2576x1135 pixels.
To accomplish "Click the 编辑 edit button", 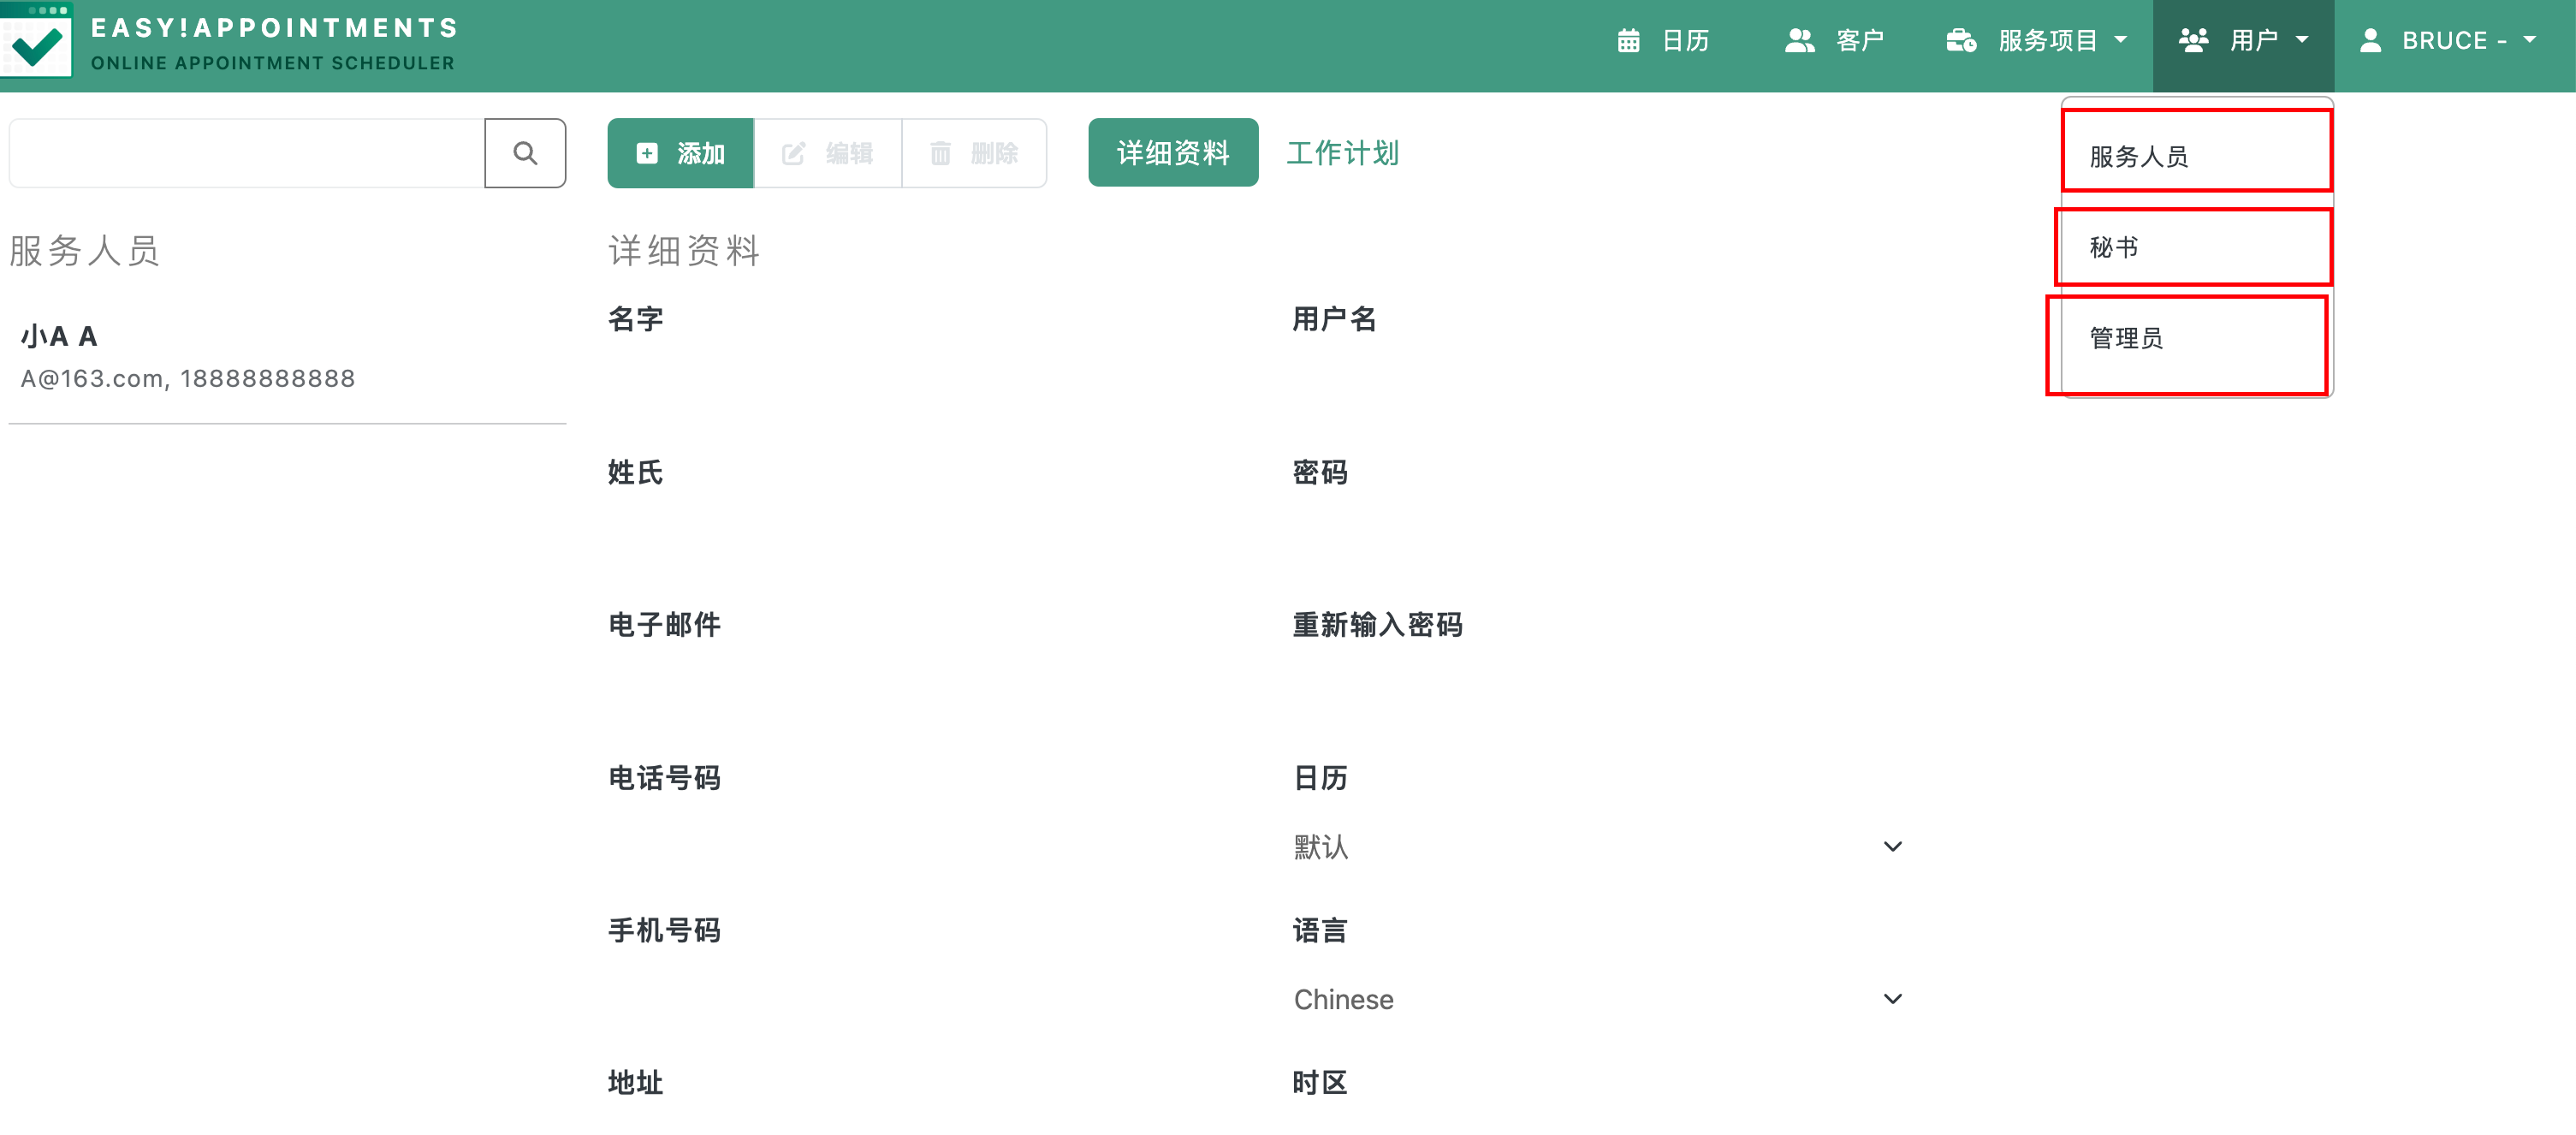I will pyautogui.click(x=828, y=153).
